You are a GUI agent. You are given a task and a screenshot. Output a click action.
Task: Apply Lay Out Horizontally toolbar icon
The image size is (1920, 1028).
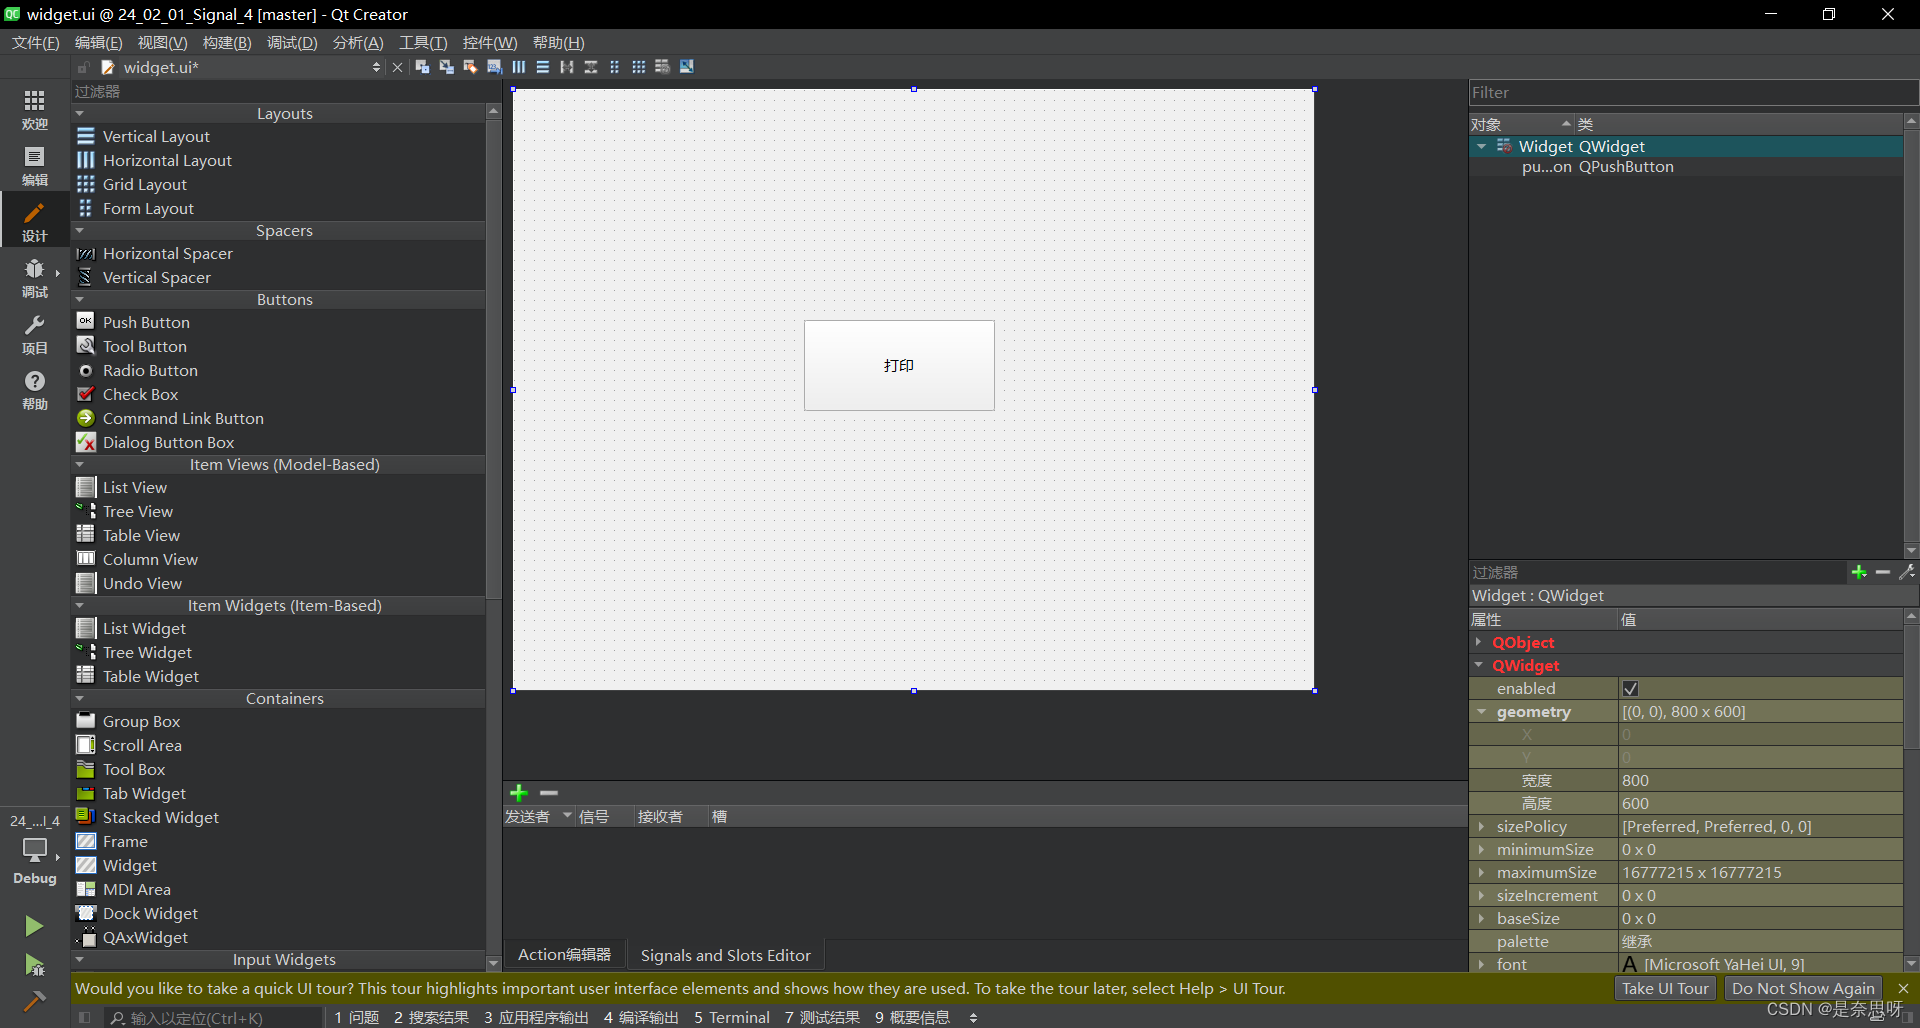point(518,67)
